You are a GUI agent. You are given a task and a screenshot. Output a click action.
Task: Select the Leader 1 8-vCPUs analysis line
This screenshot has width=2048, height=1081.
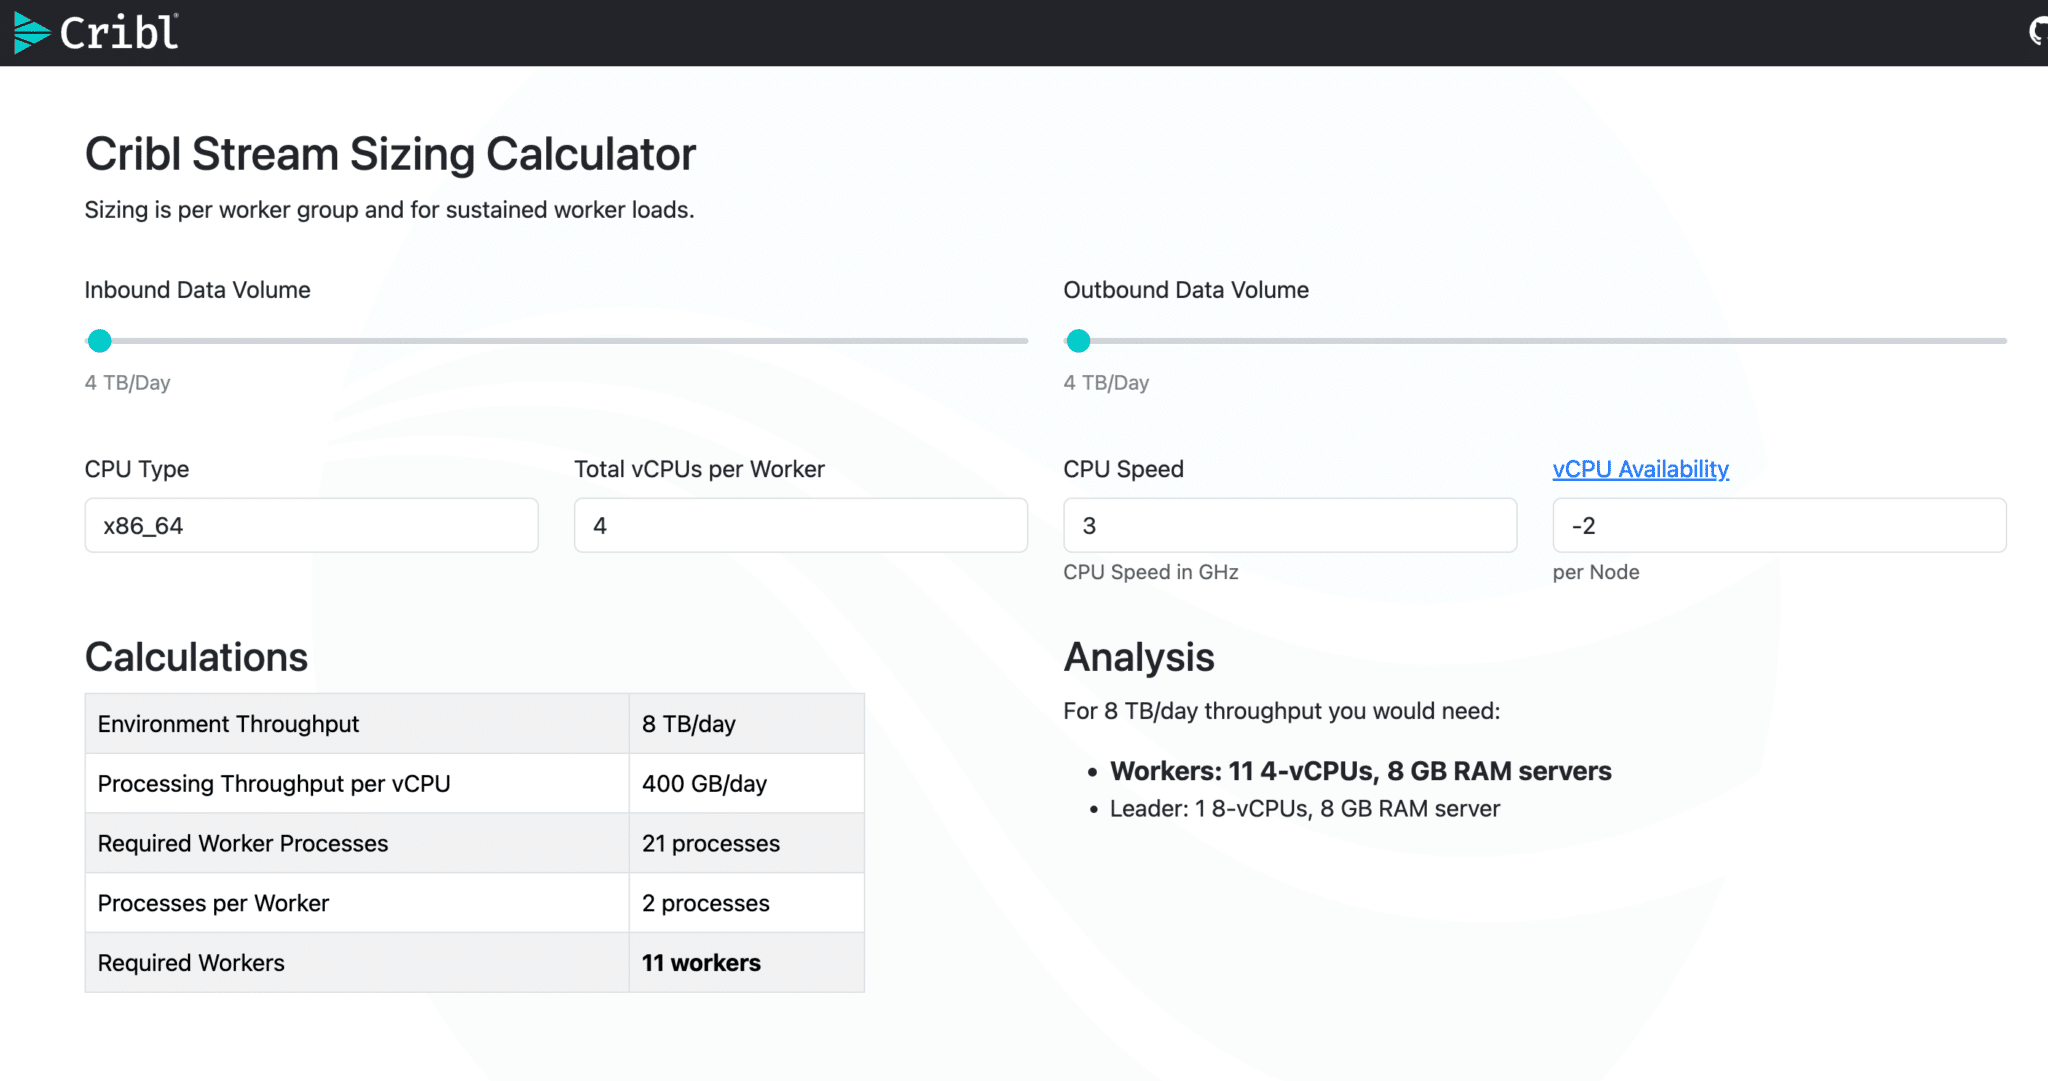pos(1305,809)
